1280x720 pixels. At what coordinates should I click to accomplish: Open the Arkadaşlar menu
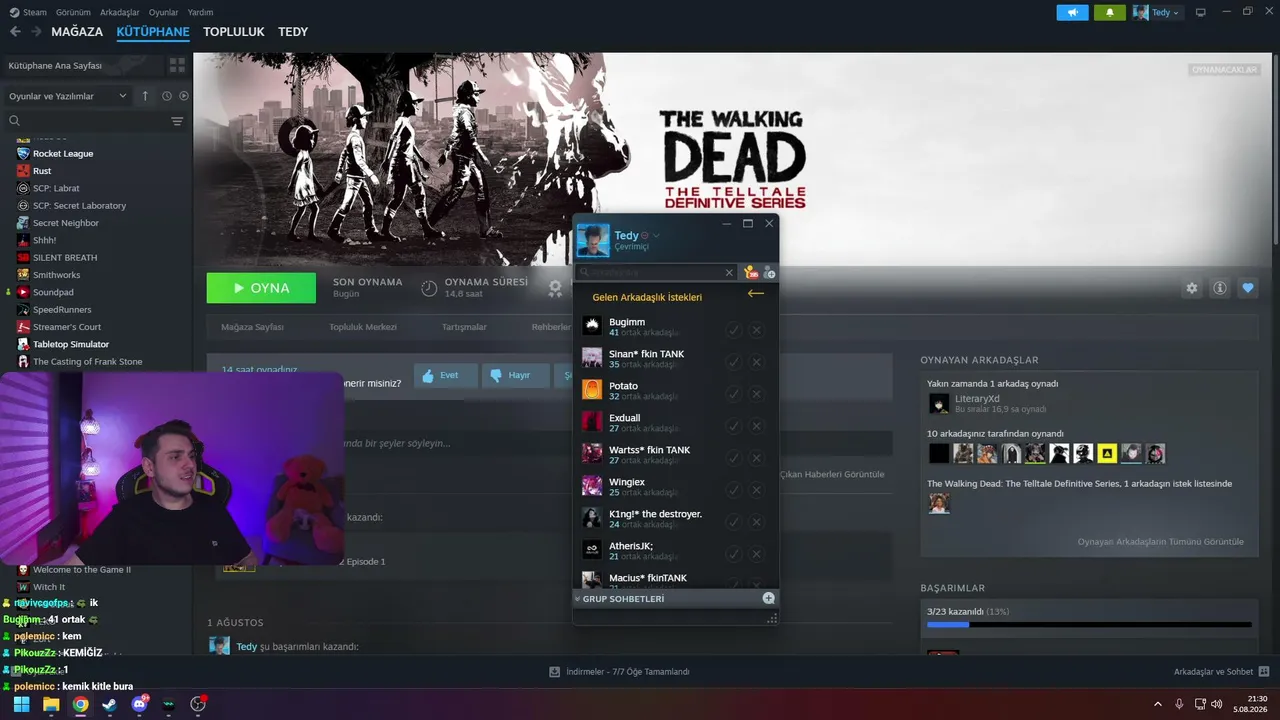pos(121,12)
